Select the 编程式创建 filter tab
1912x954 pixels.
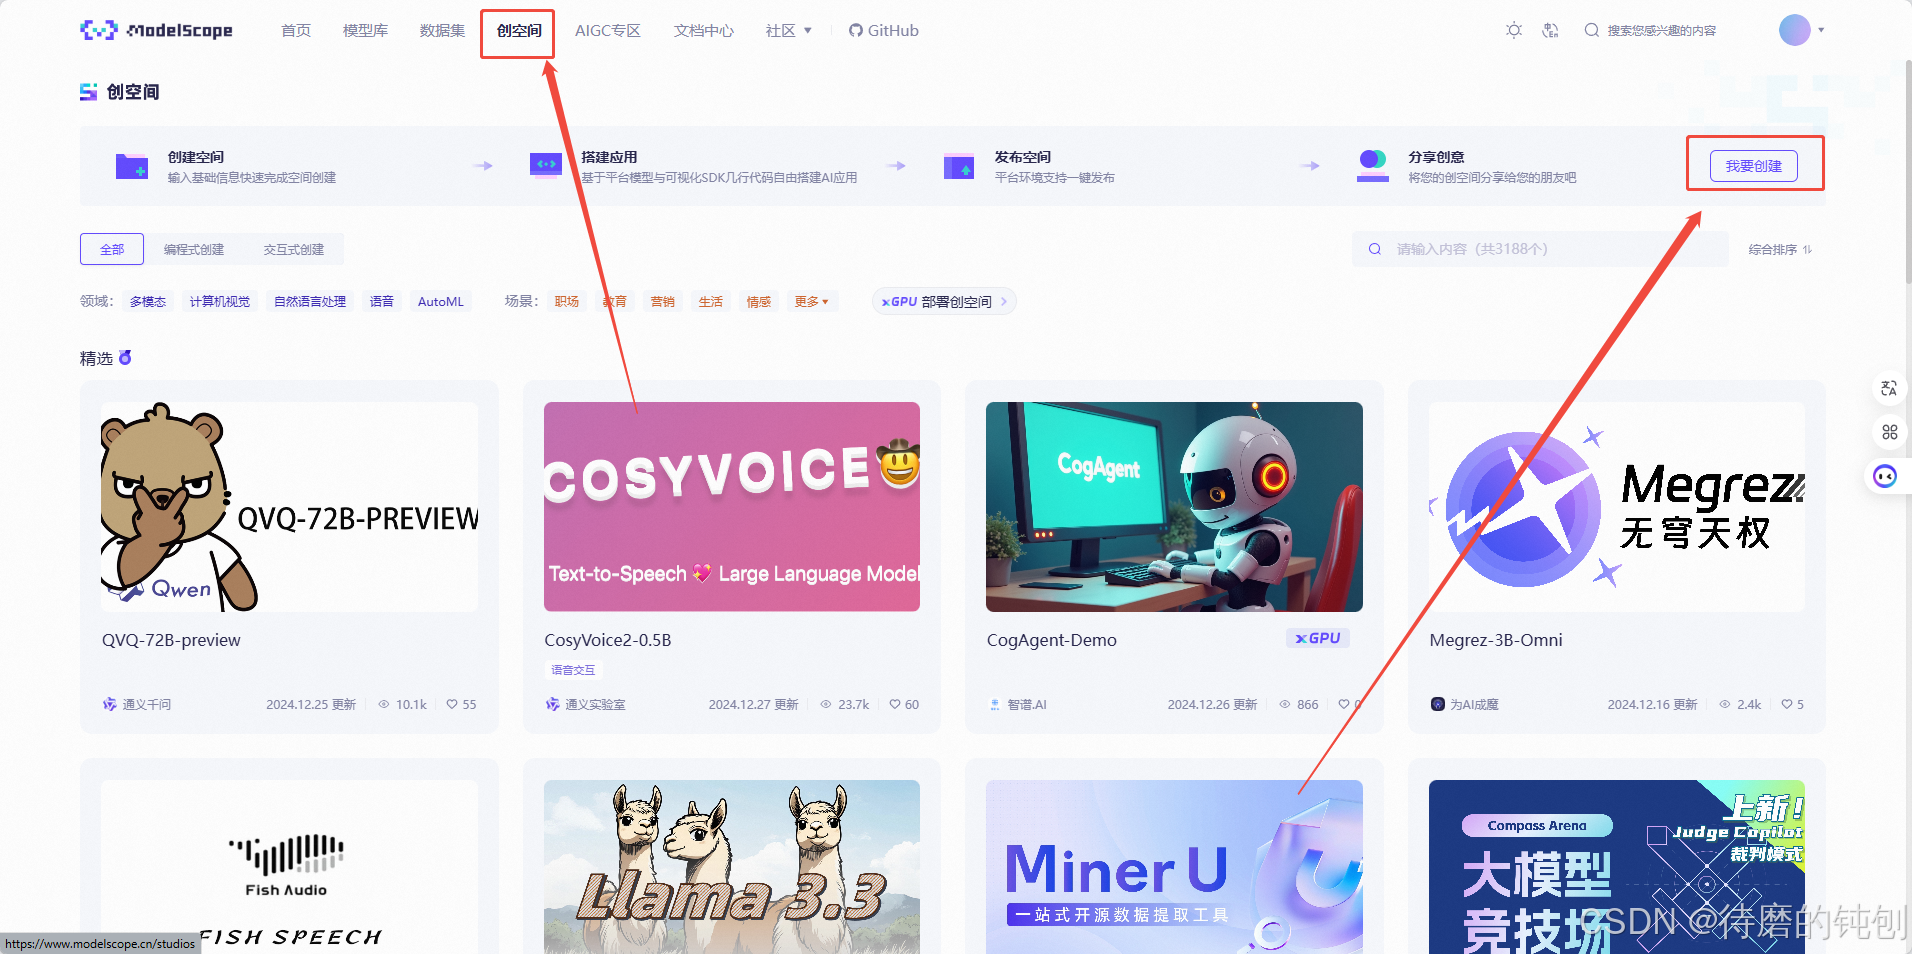[194, 249]
